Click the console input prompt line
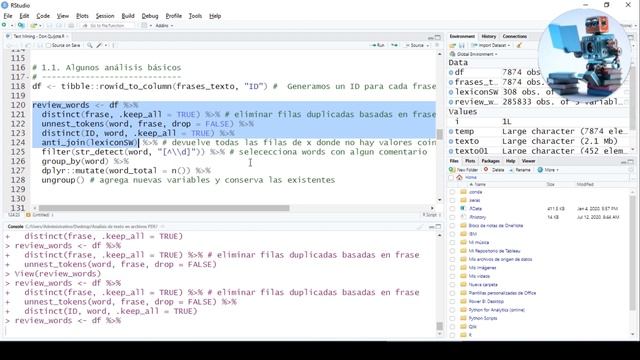640x360 pixels. coord(220,330)
